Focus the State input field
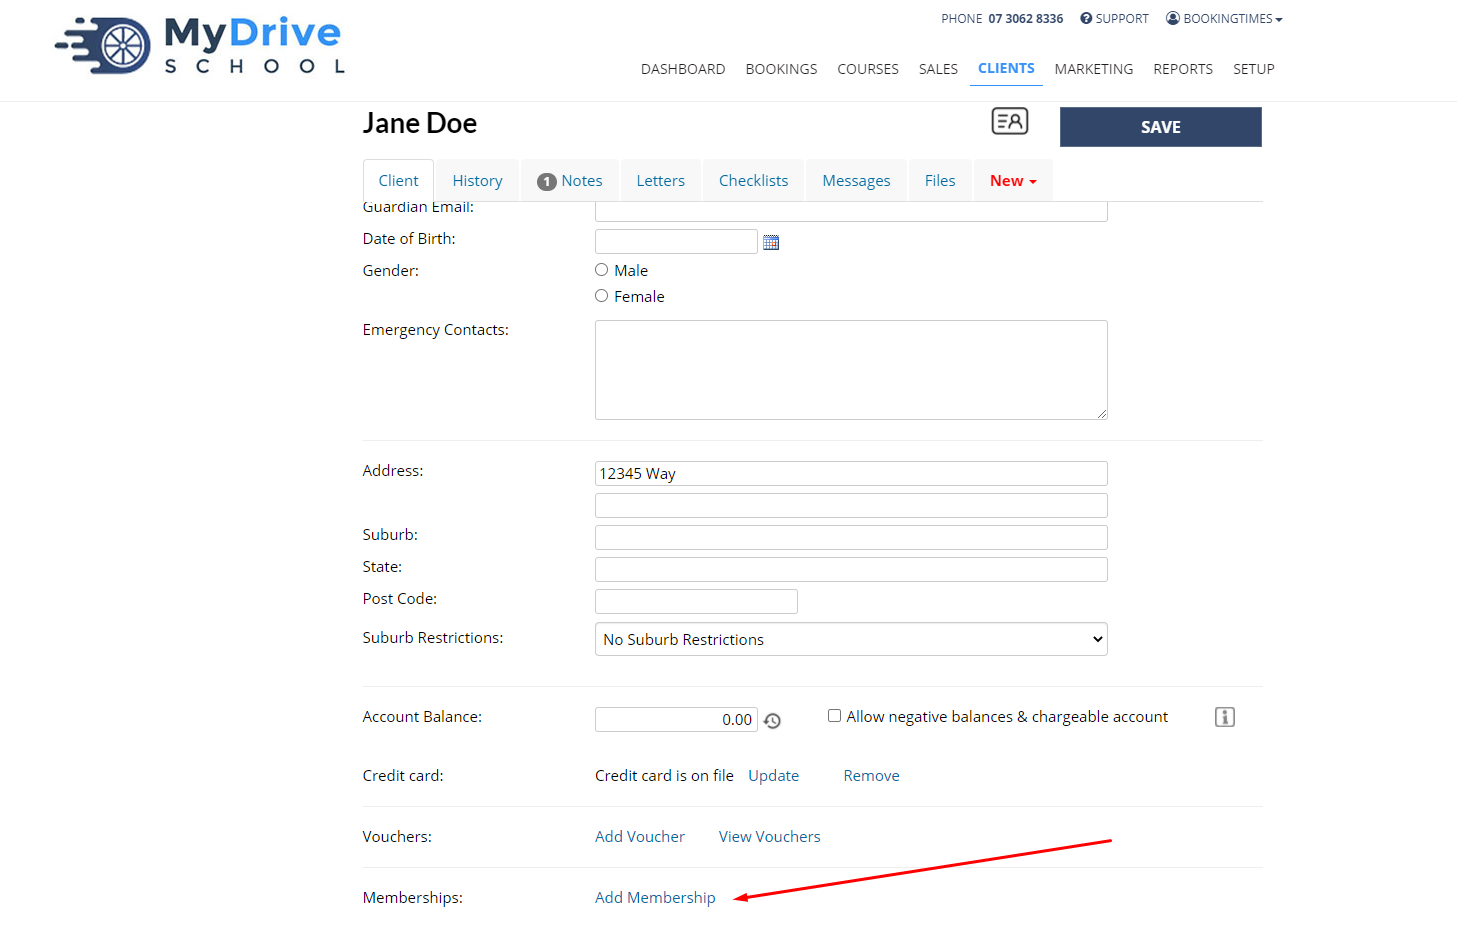This screenshot has height=928, width=1457. [851, 569]
